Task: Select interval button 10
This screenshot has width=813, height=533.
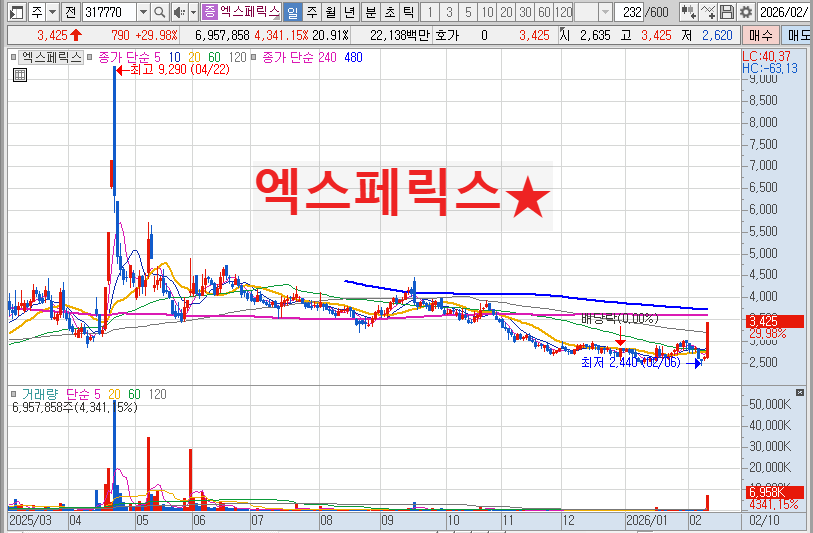Action: pyautogui.click(x=487, y=12)
